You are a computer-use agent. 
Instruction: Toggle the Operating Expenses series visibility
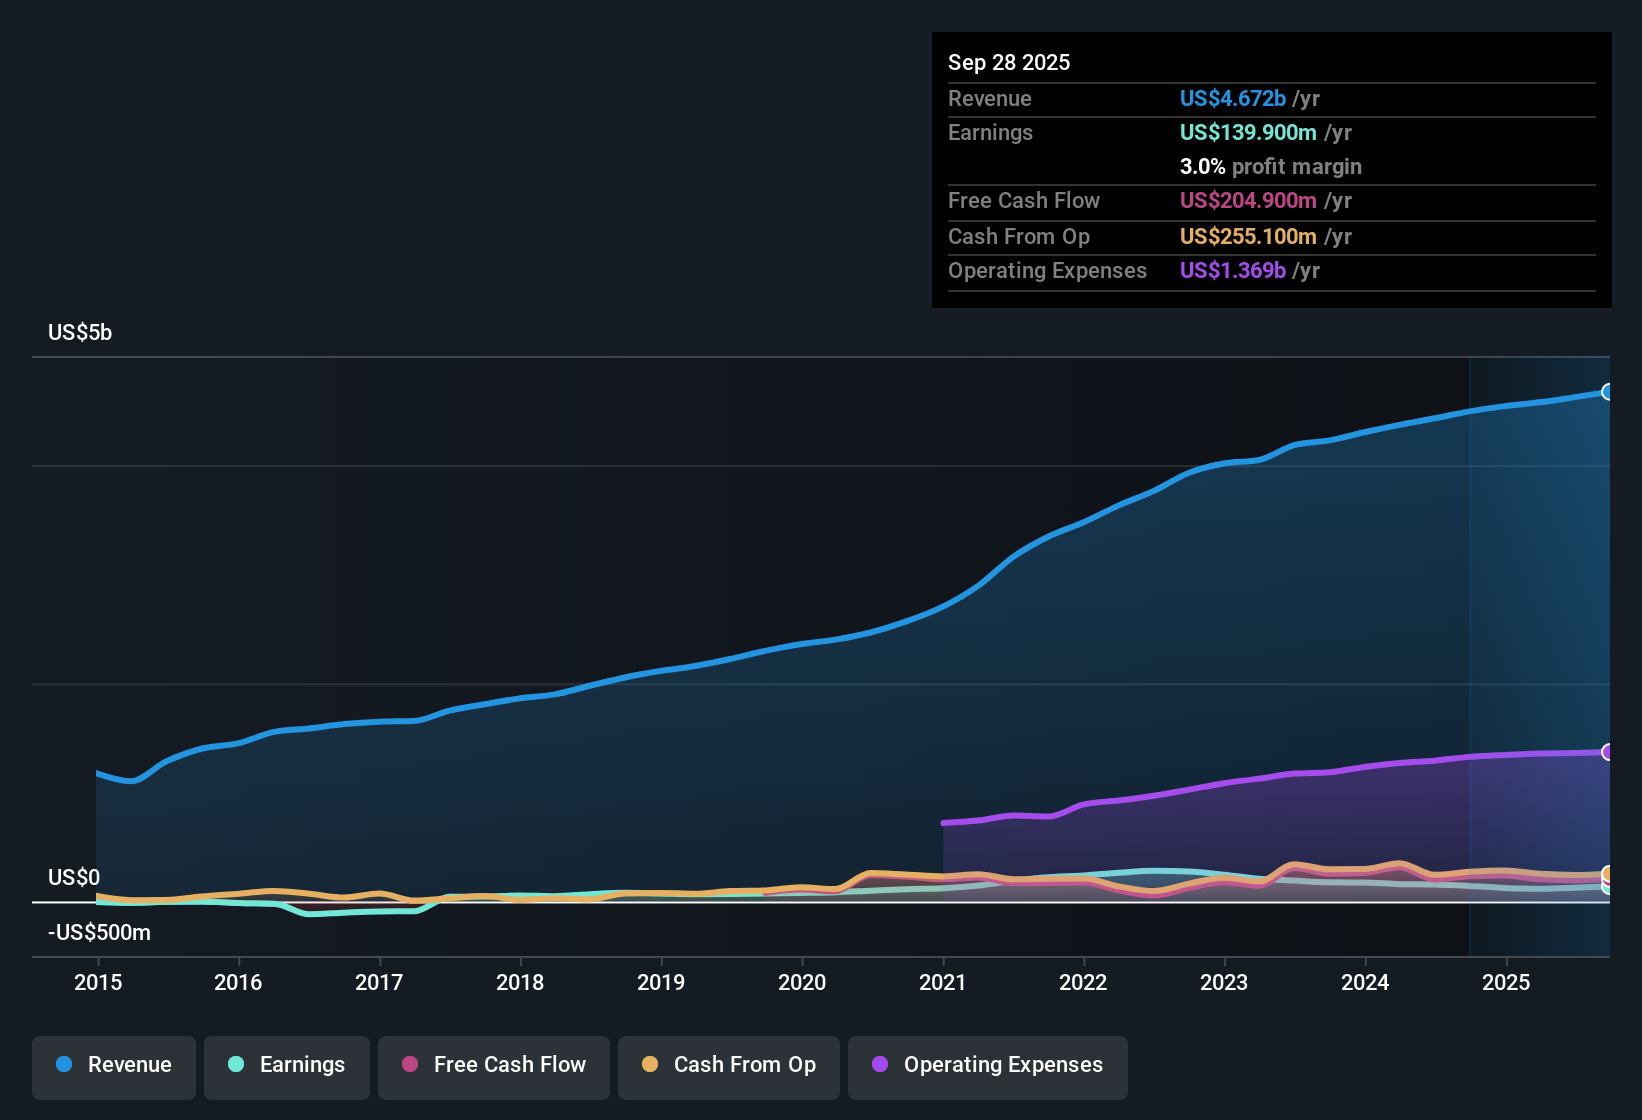tap(987, 1065)
